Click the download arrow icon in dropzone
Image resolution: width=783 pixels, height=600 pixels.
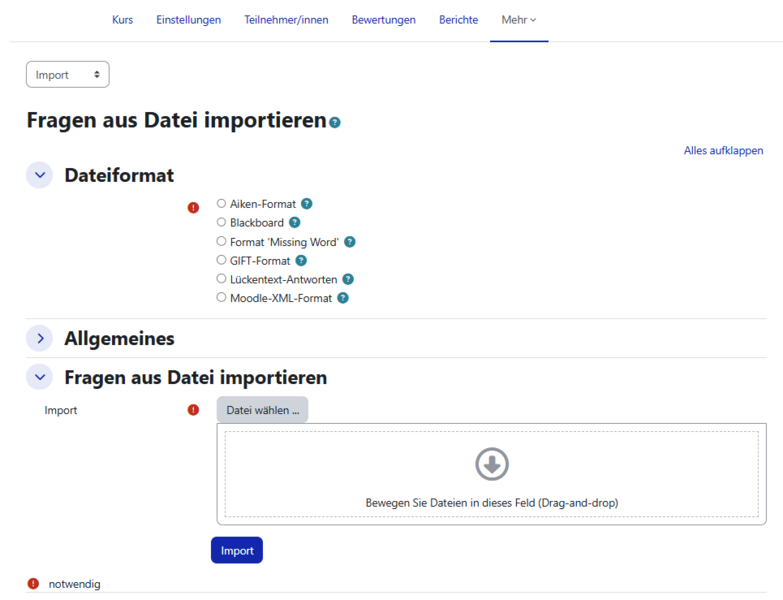point(491,464)
